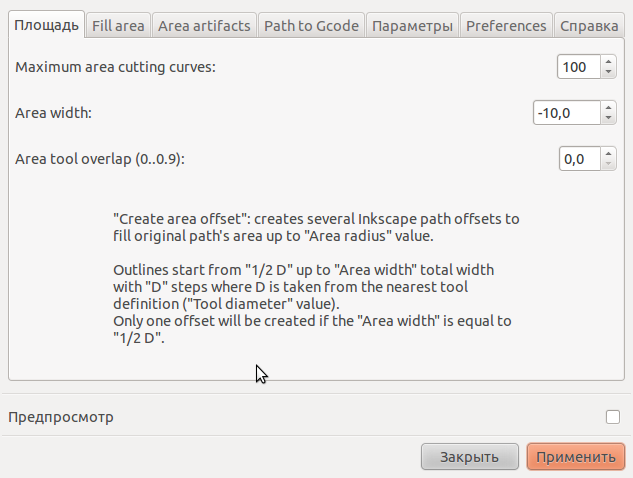Image resolution: width=633 pixels, height=478 pixels.
Task: Select the Площадь tab
Action: [x=46, y=25]
